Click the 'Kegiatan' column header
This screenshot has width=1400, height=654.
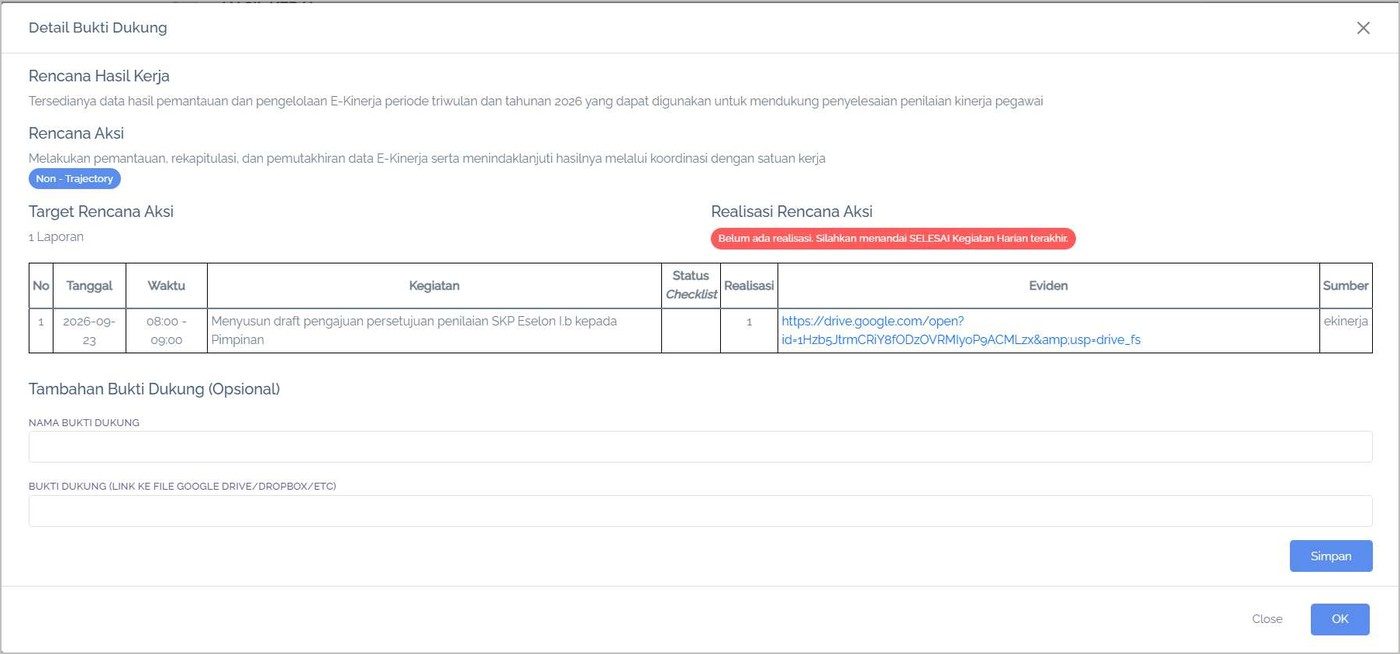point(434,286)
